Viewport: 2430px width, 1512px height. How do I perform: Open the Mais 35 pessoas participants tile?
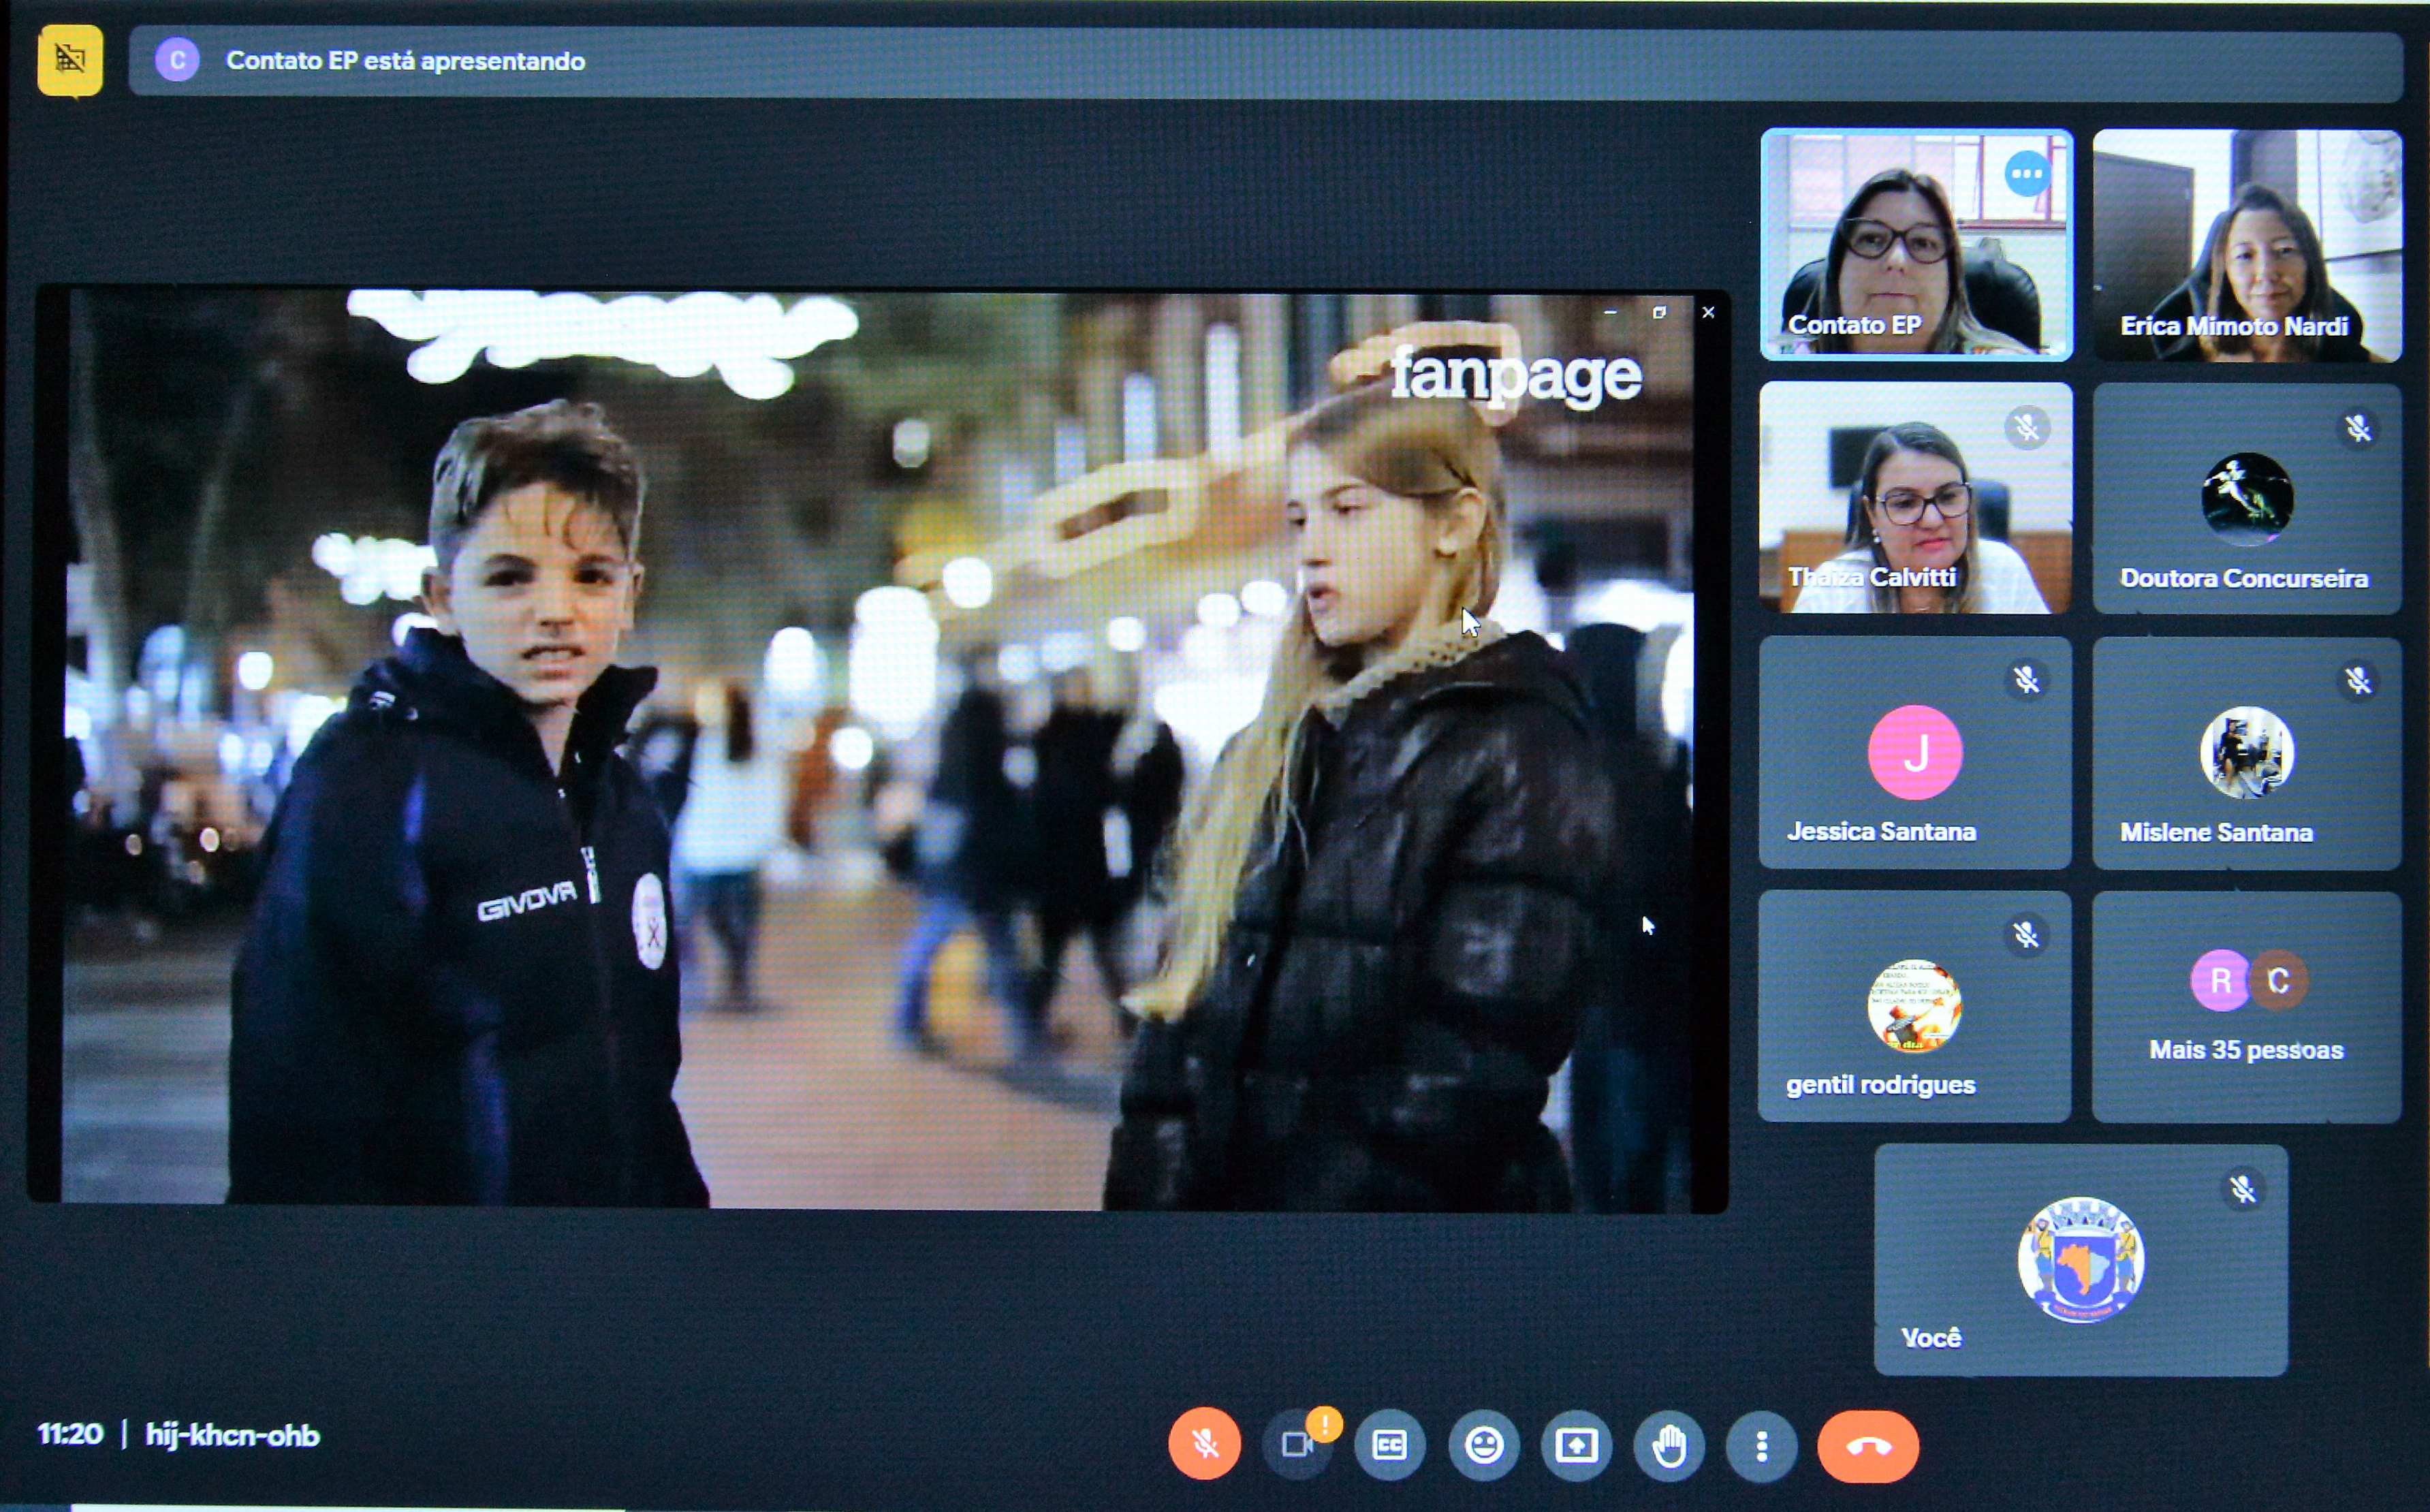(2246, 1006)
